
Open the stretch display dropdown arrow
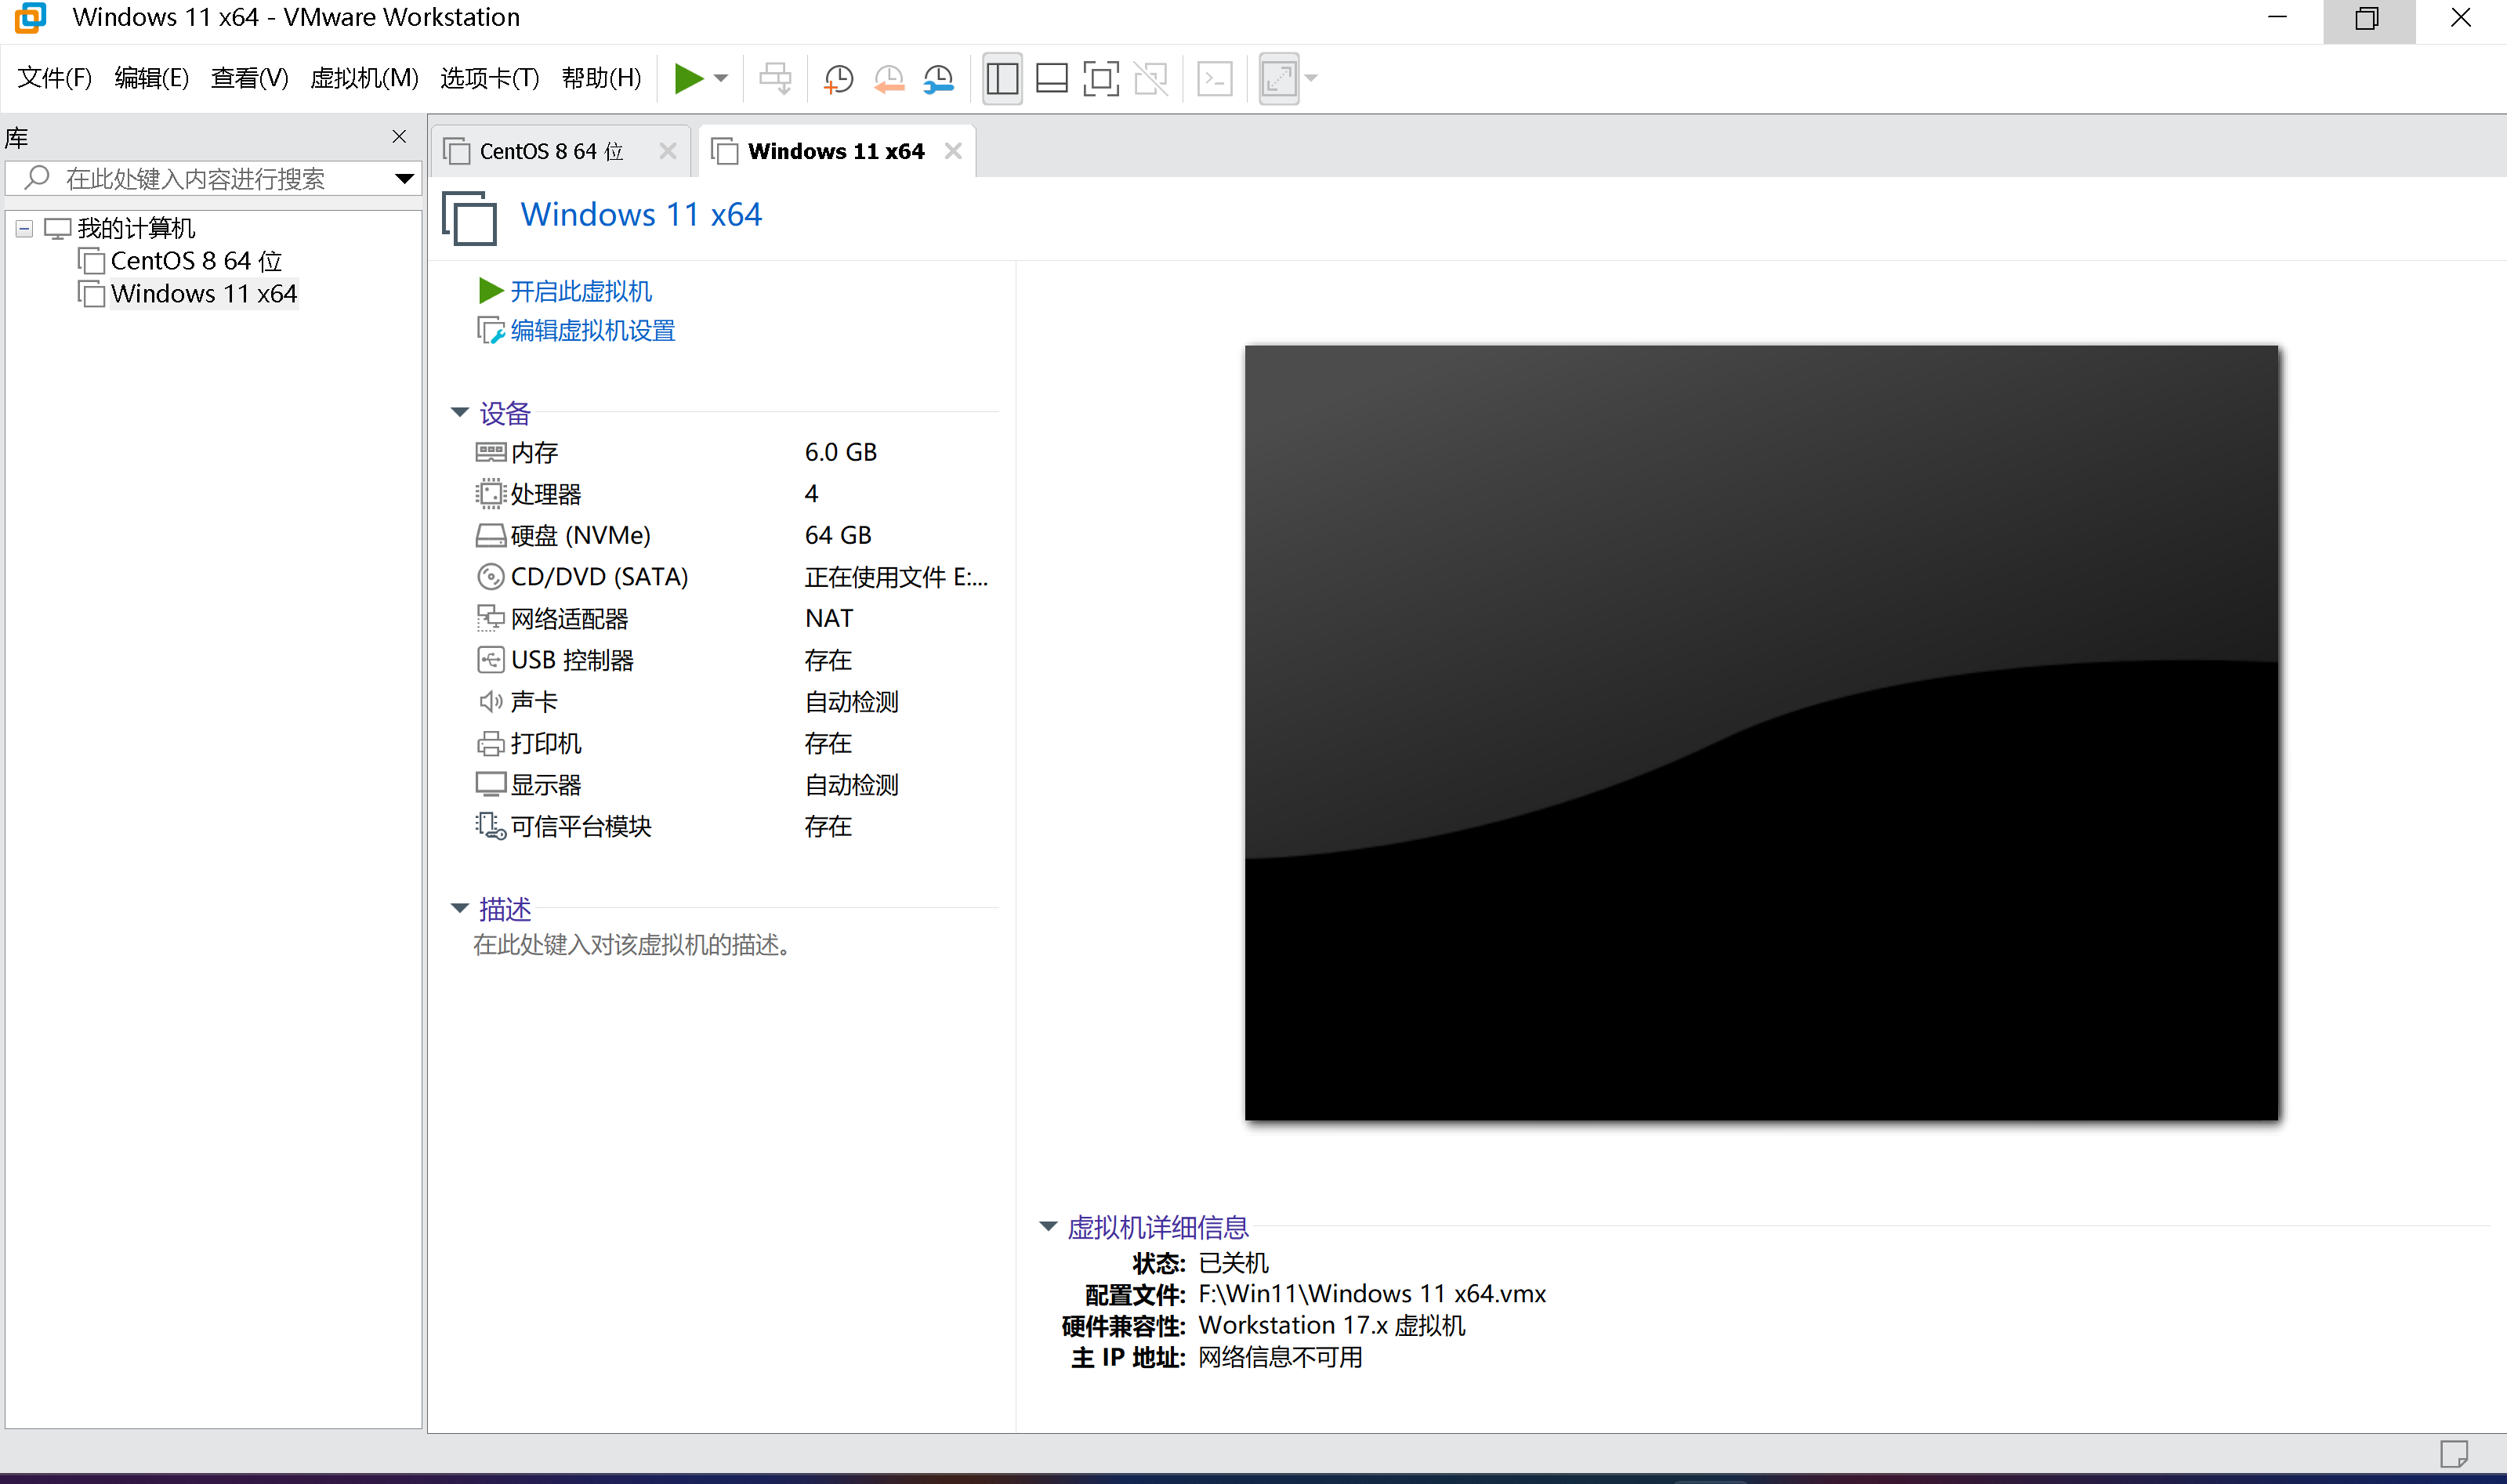point(1311,78)
